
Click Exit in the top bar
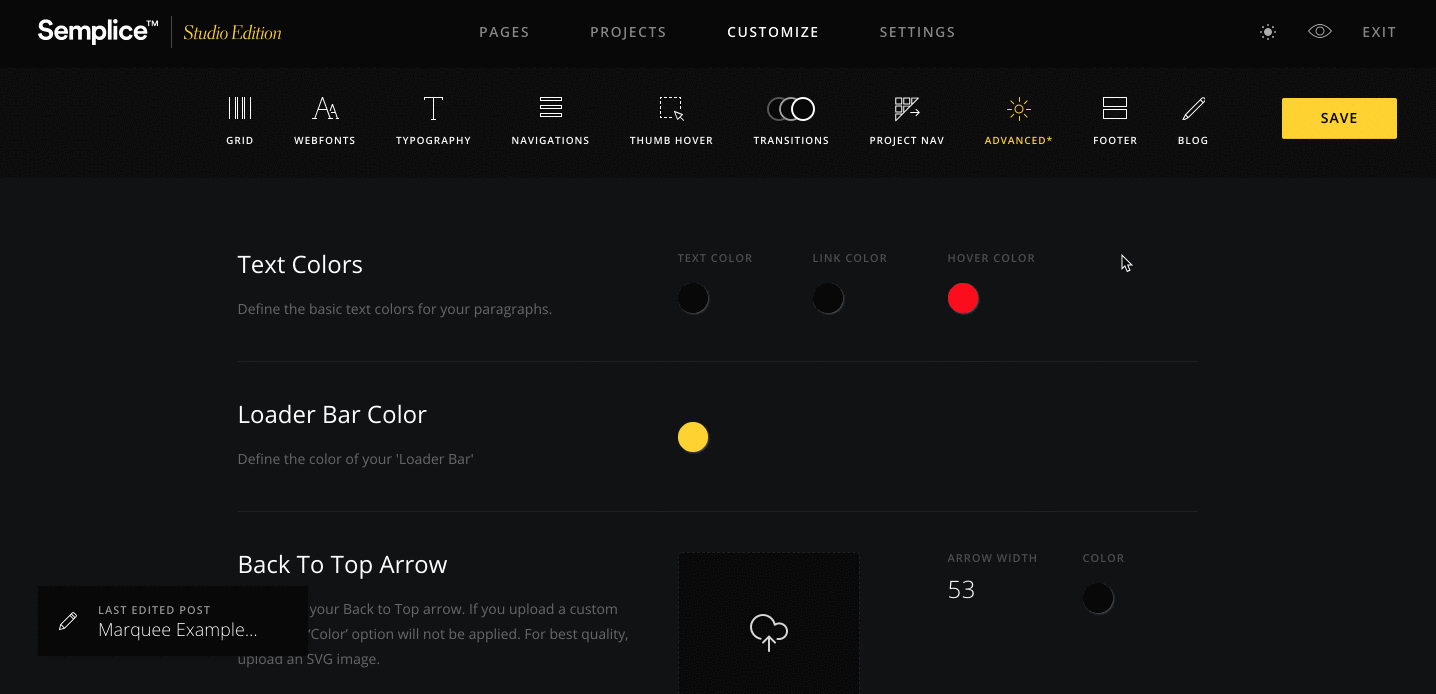pyautogui.click(x=1379, y=32)
